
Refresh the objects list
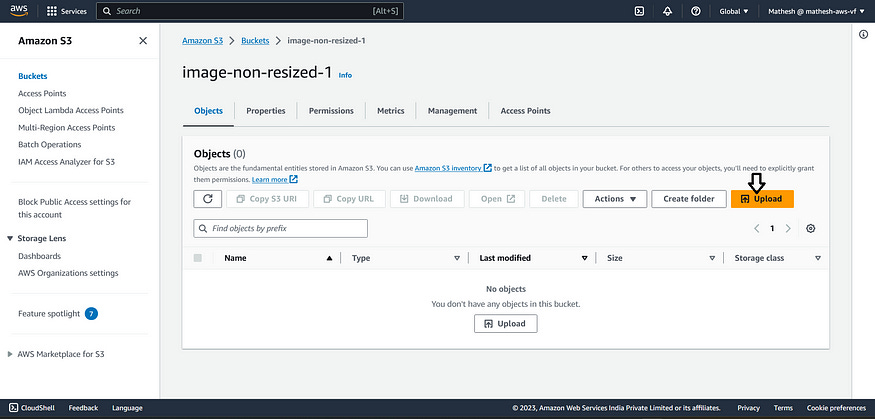pyautogui.click(x=208, y=199)
